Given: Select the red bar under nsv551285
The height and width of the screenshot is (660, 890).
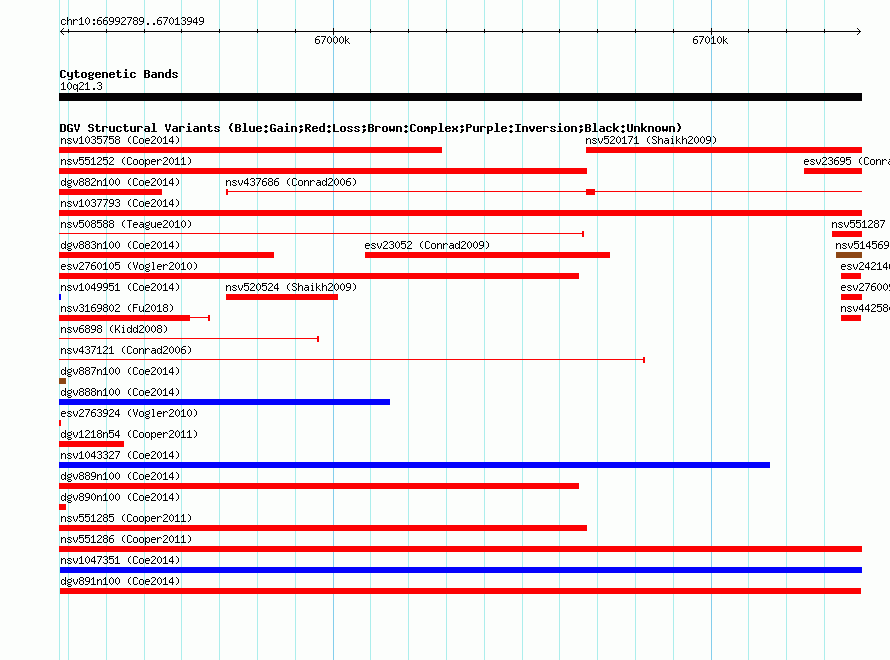Looking at the screenshot, I should (323, 528).
